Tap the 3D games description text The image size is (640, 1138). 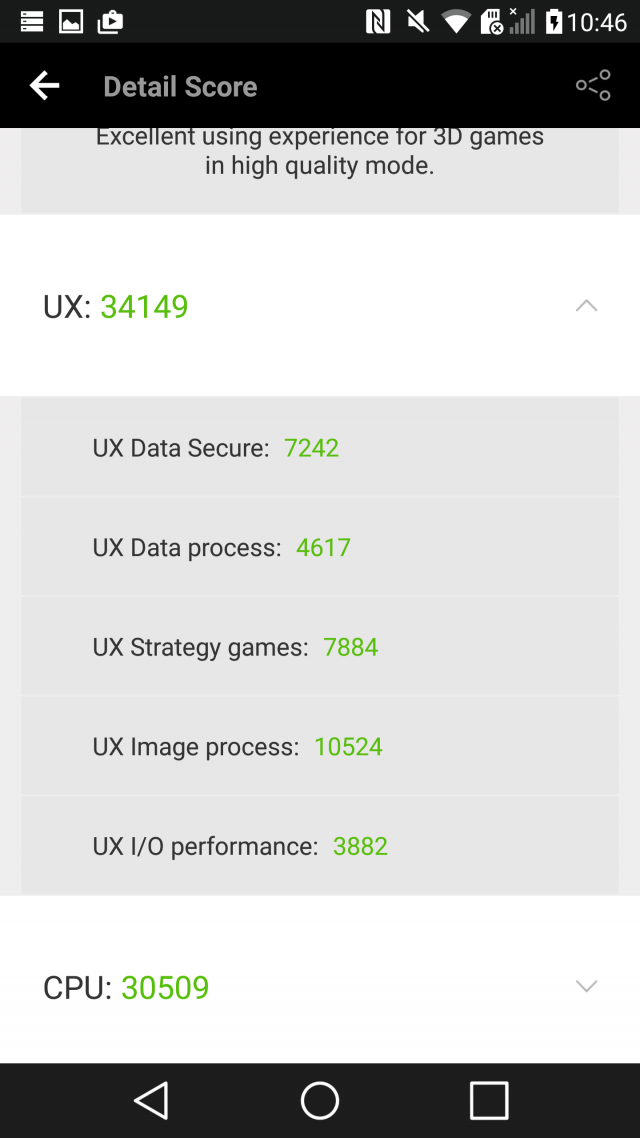coord(320,151)
